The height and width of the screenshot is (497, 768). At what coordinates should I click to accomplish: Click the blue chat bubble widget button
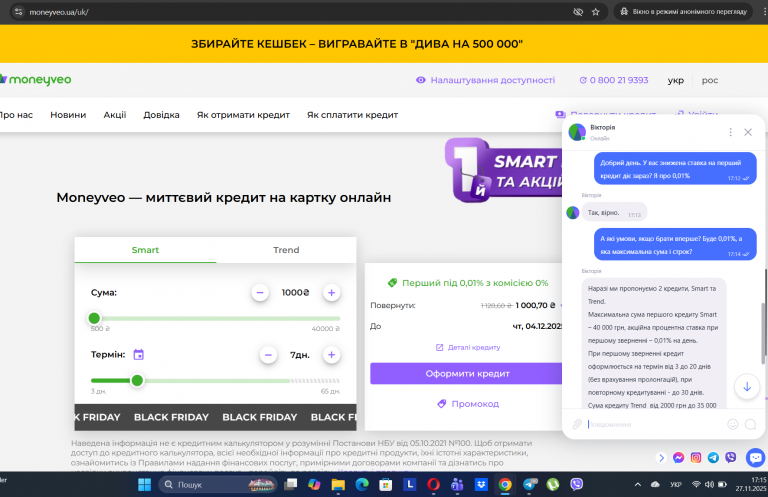755,458
